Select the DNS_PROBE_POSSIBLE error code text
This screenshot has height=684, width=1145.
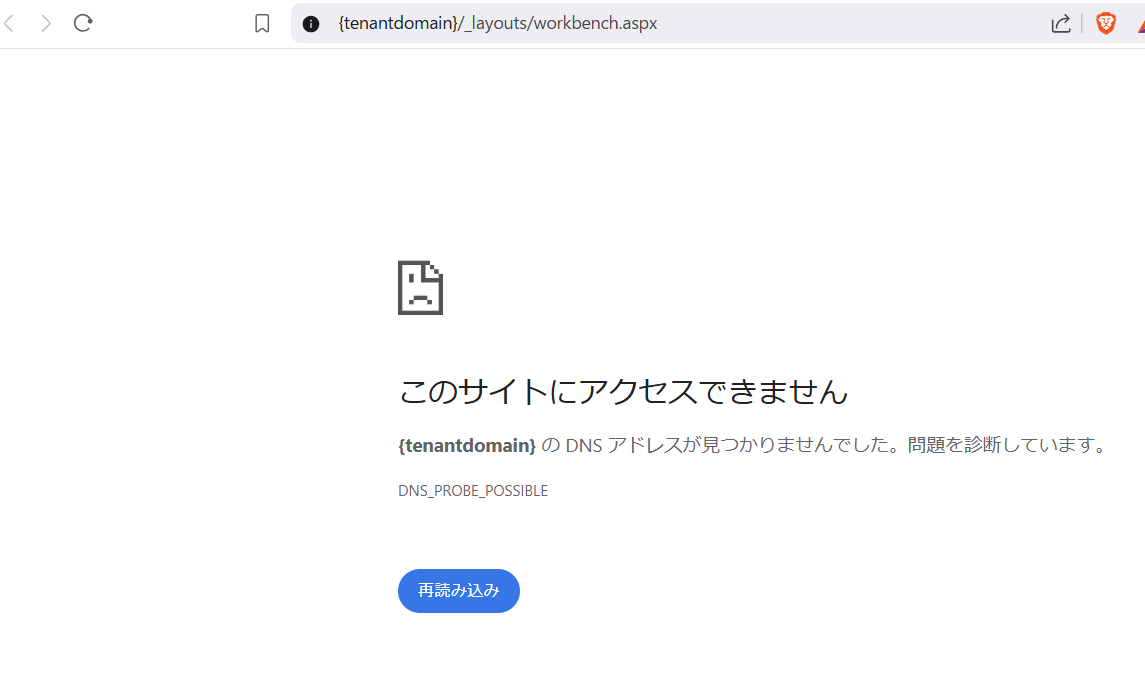(473, 490)
